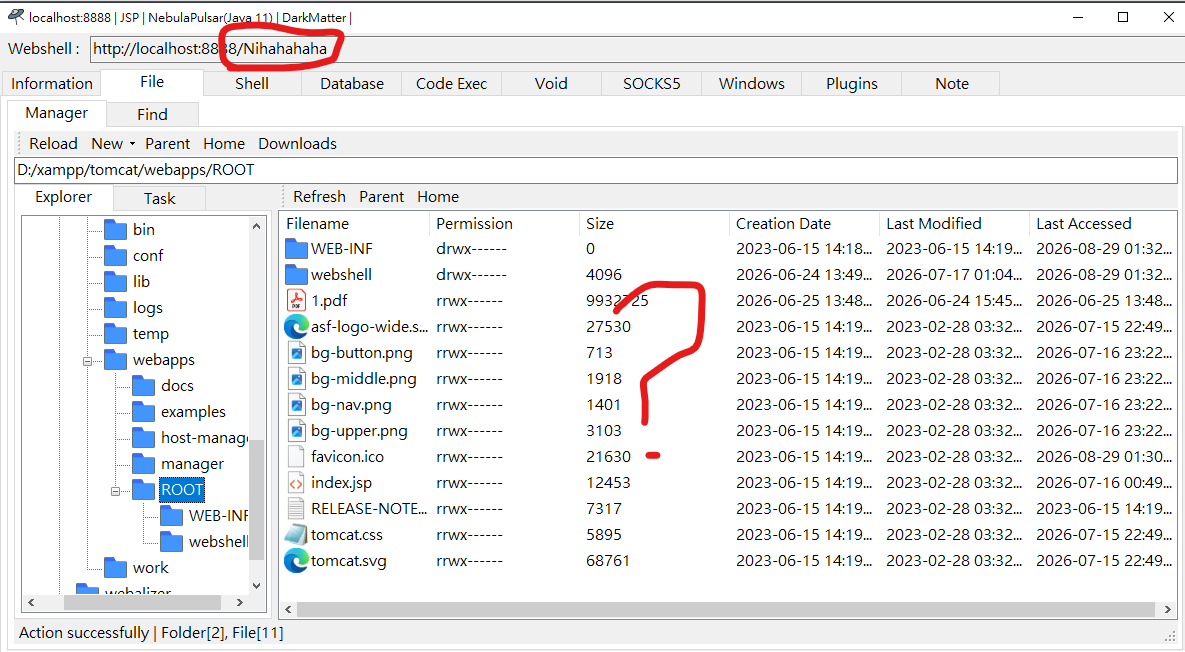The image size is (1185, 652).
Task: Click the bin folder icon in tree
Action: [x=116, y=230]
